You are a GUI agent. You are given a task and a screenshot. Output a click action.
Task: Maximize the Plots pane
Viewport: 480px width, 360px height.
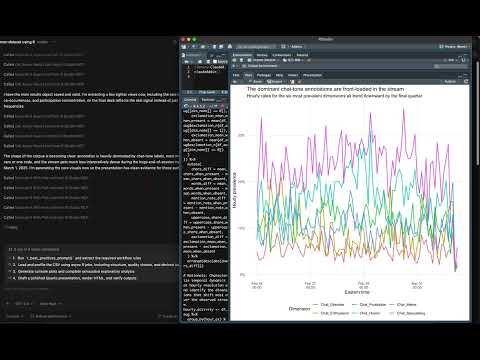point(466,75)
